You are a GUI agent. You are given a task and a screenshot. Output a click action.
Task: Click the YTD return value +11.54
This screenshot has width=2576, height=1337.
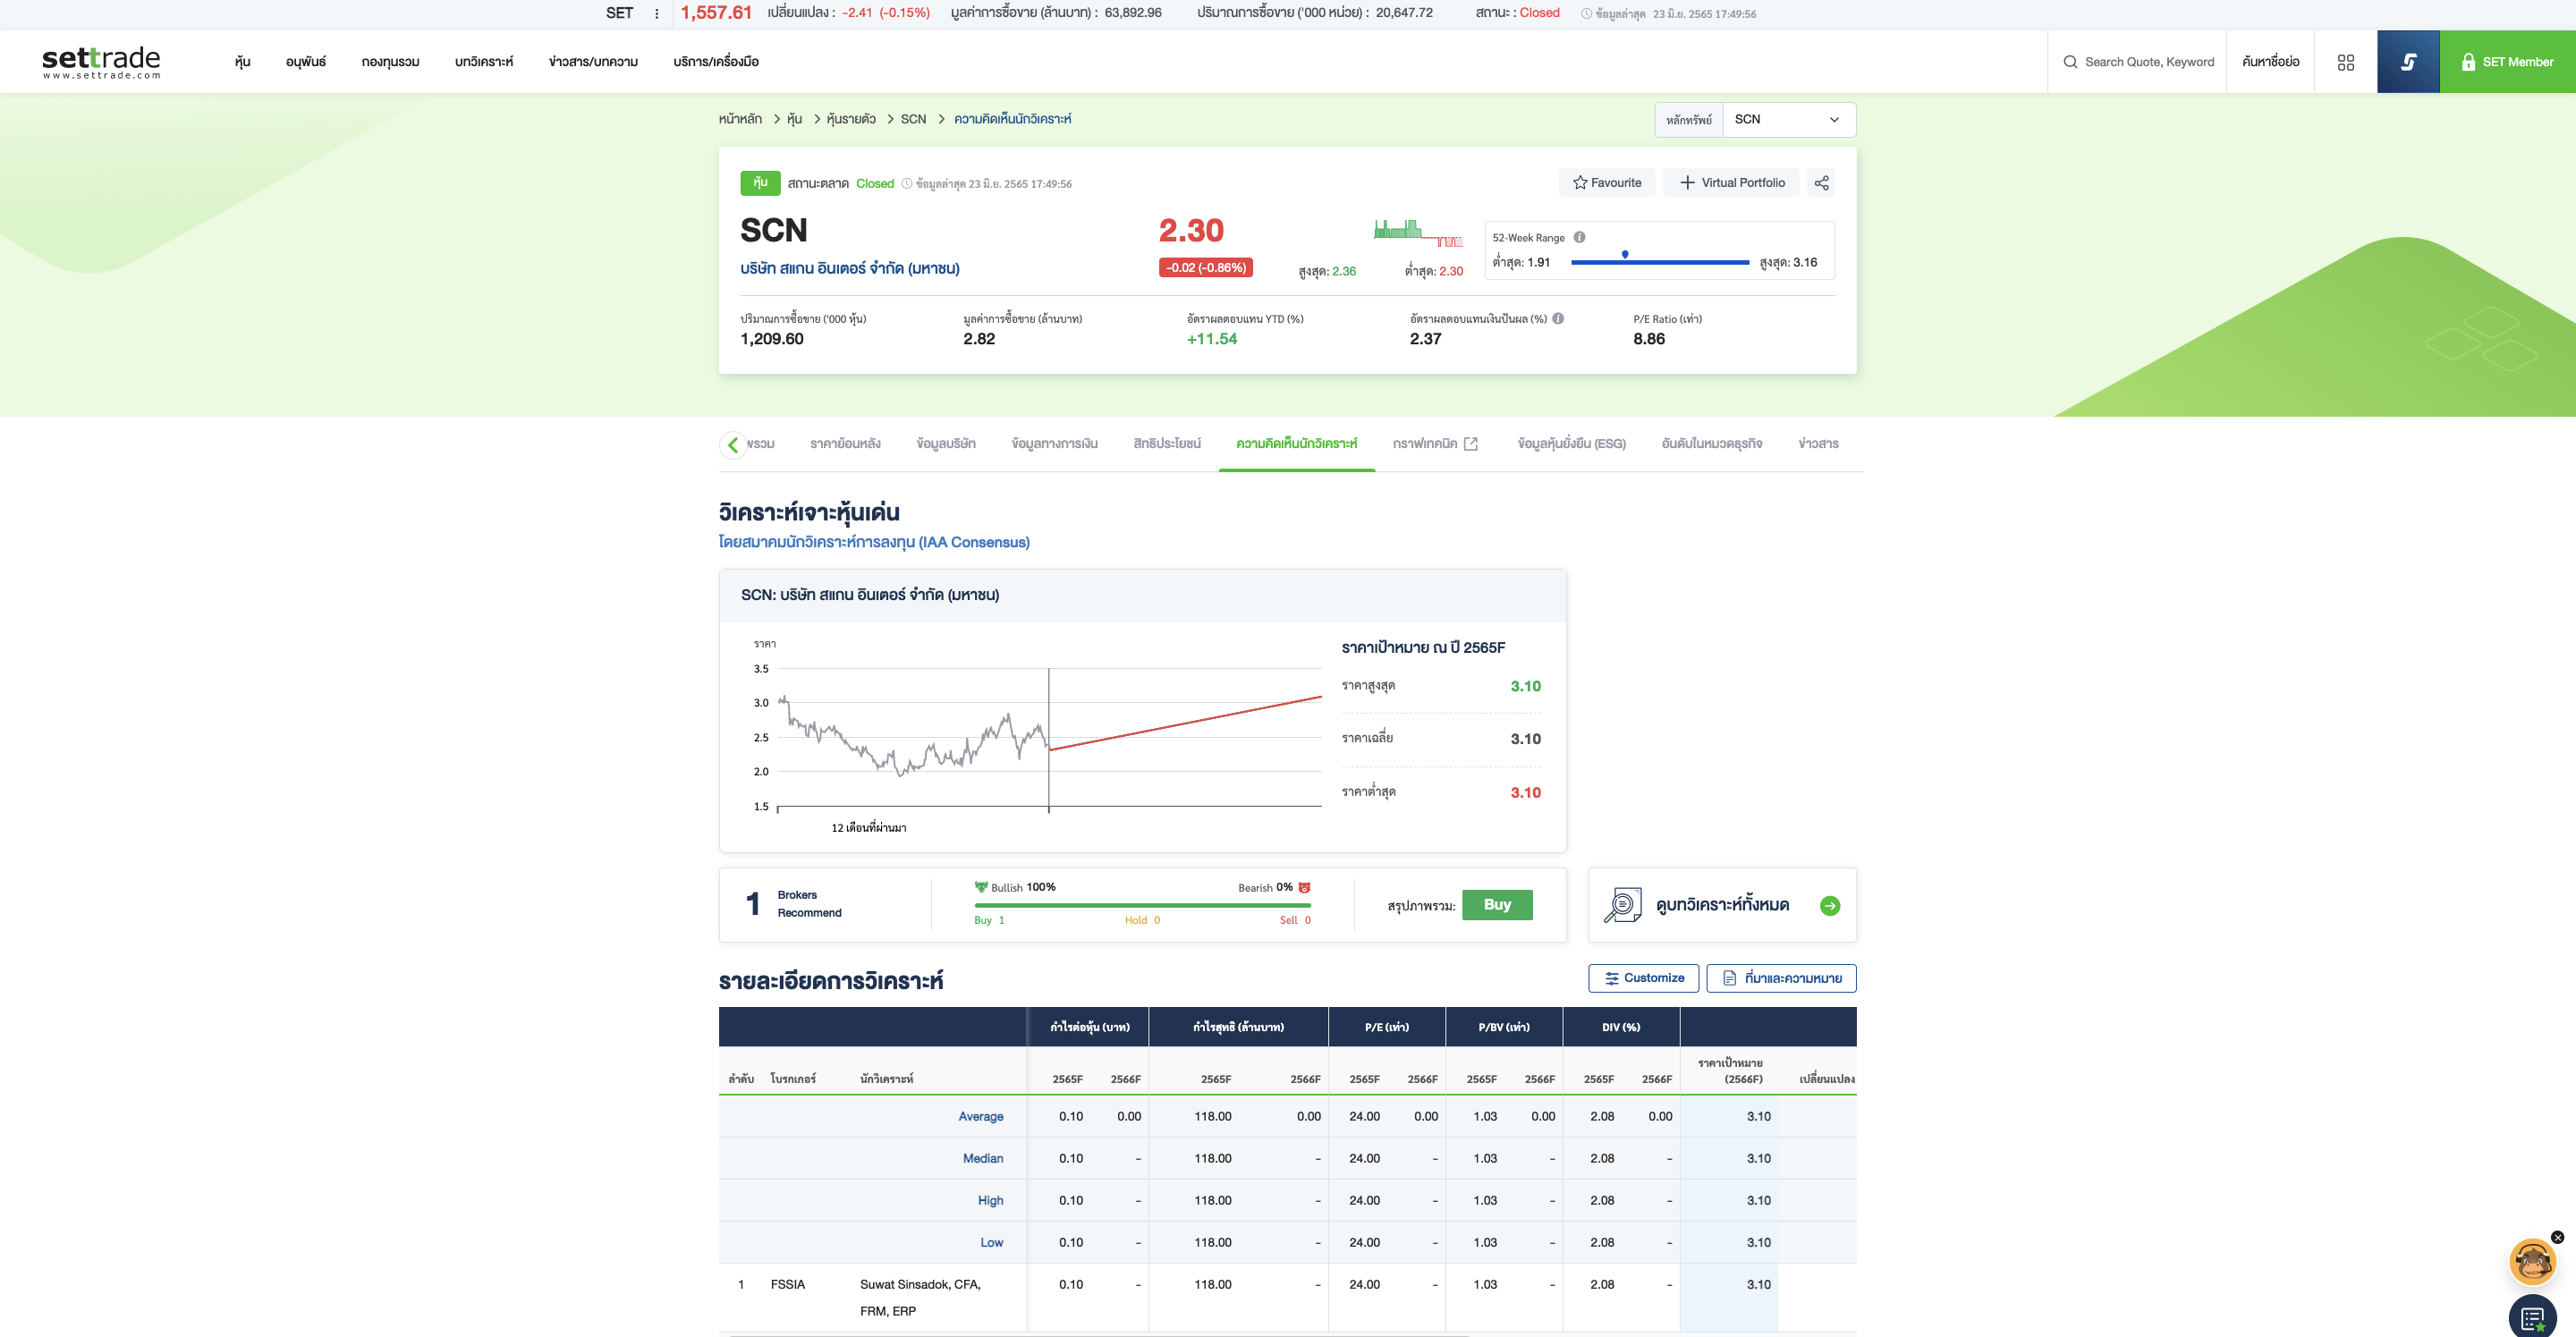pos(1211,339)
